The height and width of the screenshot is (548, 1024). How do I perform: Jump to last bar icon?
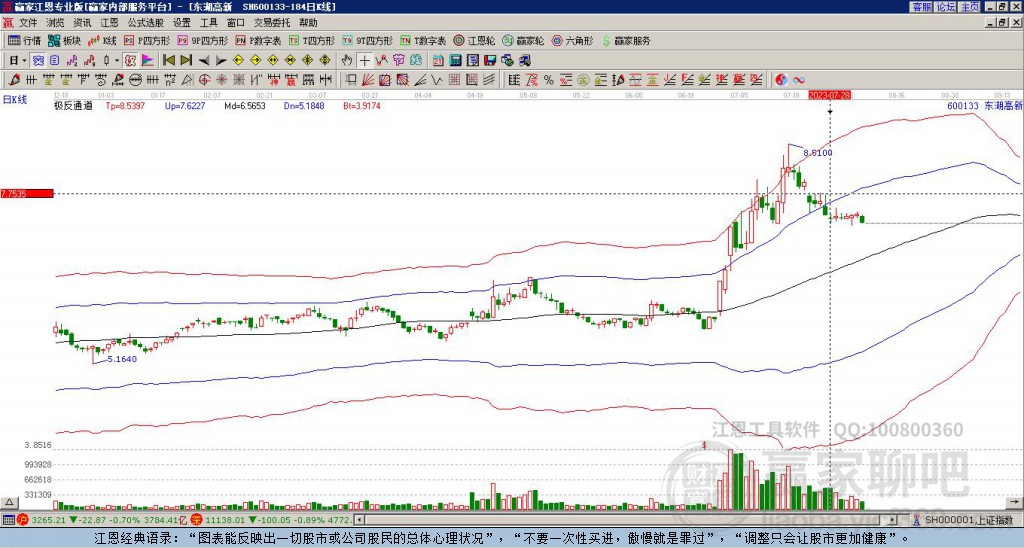[186, 61]
